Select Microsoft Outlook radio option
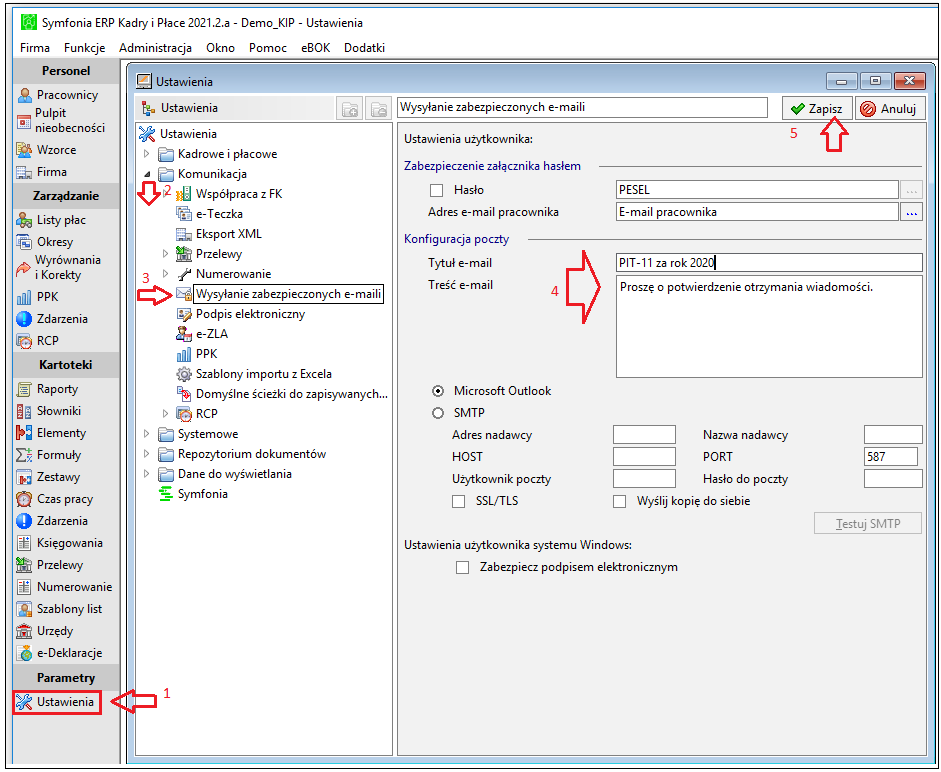Screen dimensions: 941x772 [438, 391]
